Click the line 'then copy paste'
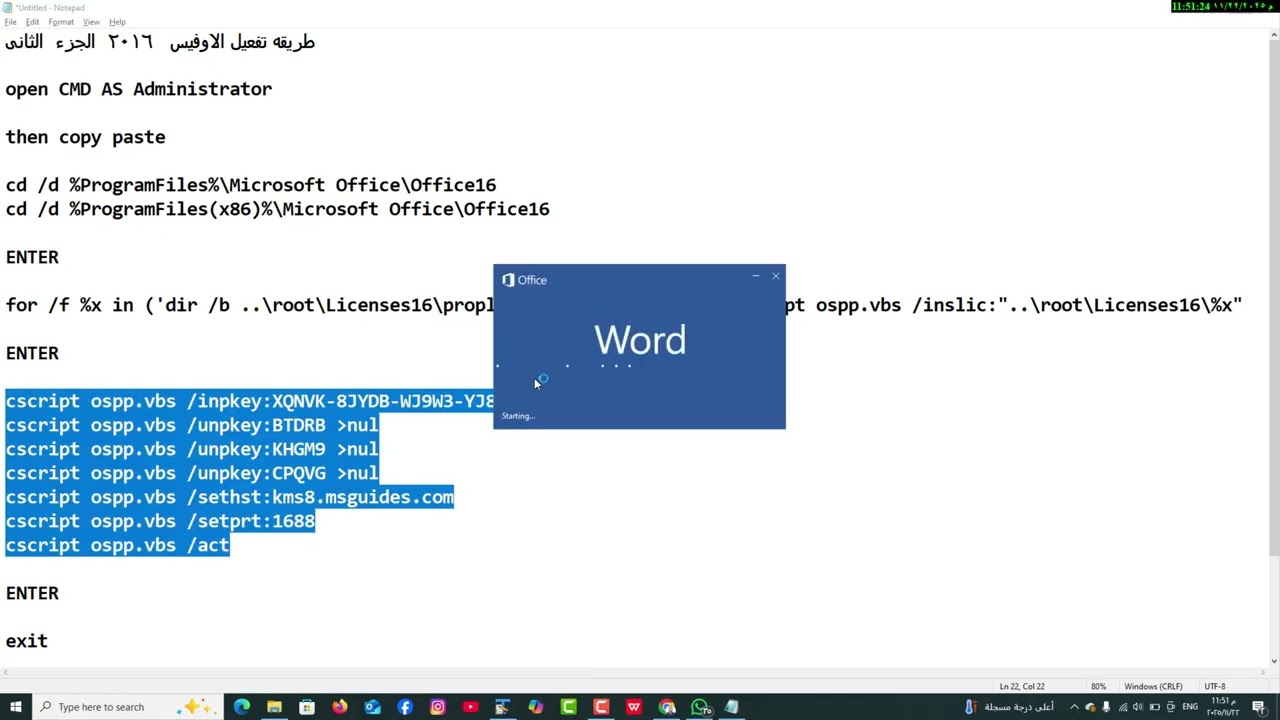The height and width of the screenshot is (720, 1280). (86, 137)
